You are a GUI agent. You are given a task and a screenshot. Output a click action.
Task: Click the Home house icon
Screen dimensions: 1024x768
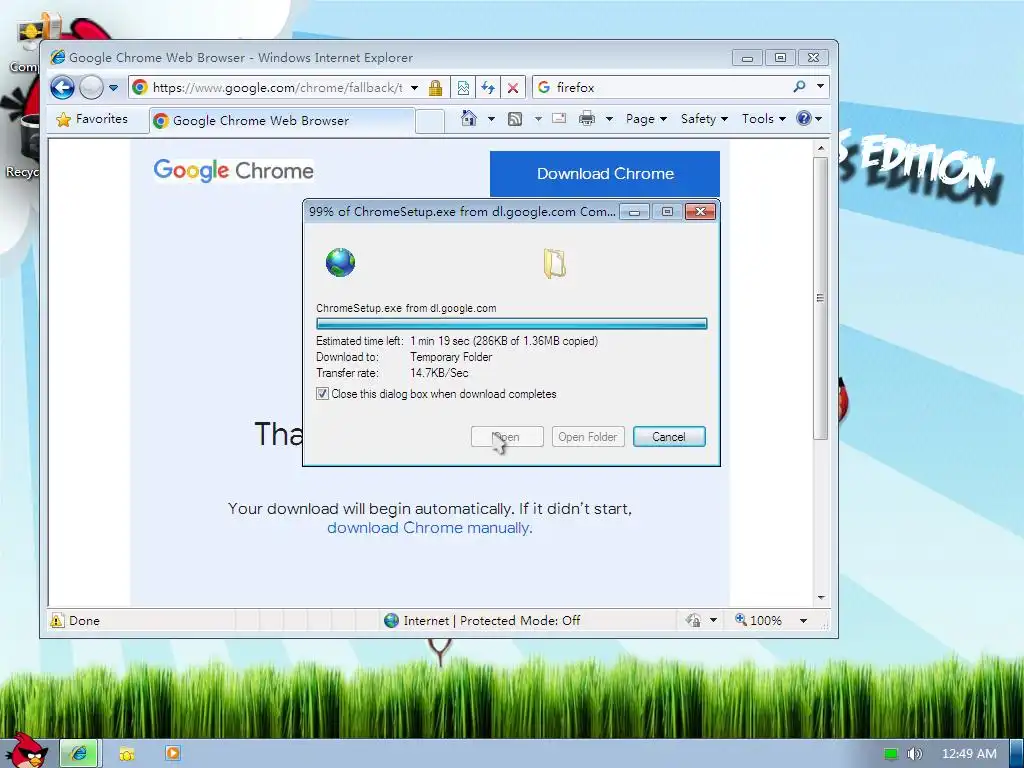click(x=469, y=118)
